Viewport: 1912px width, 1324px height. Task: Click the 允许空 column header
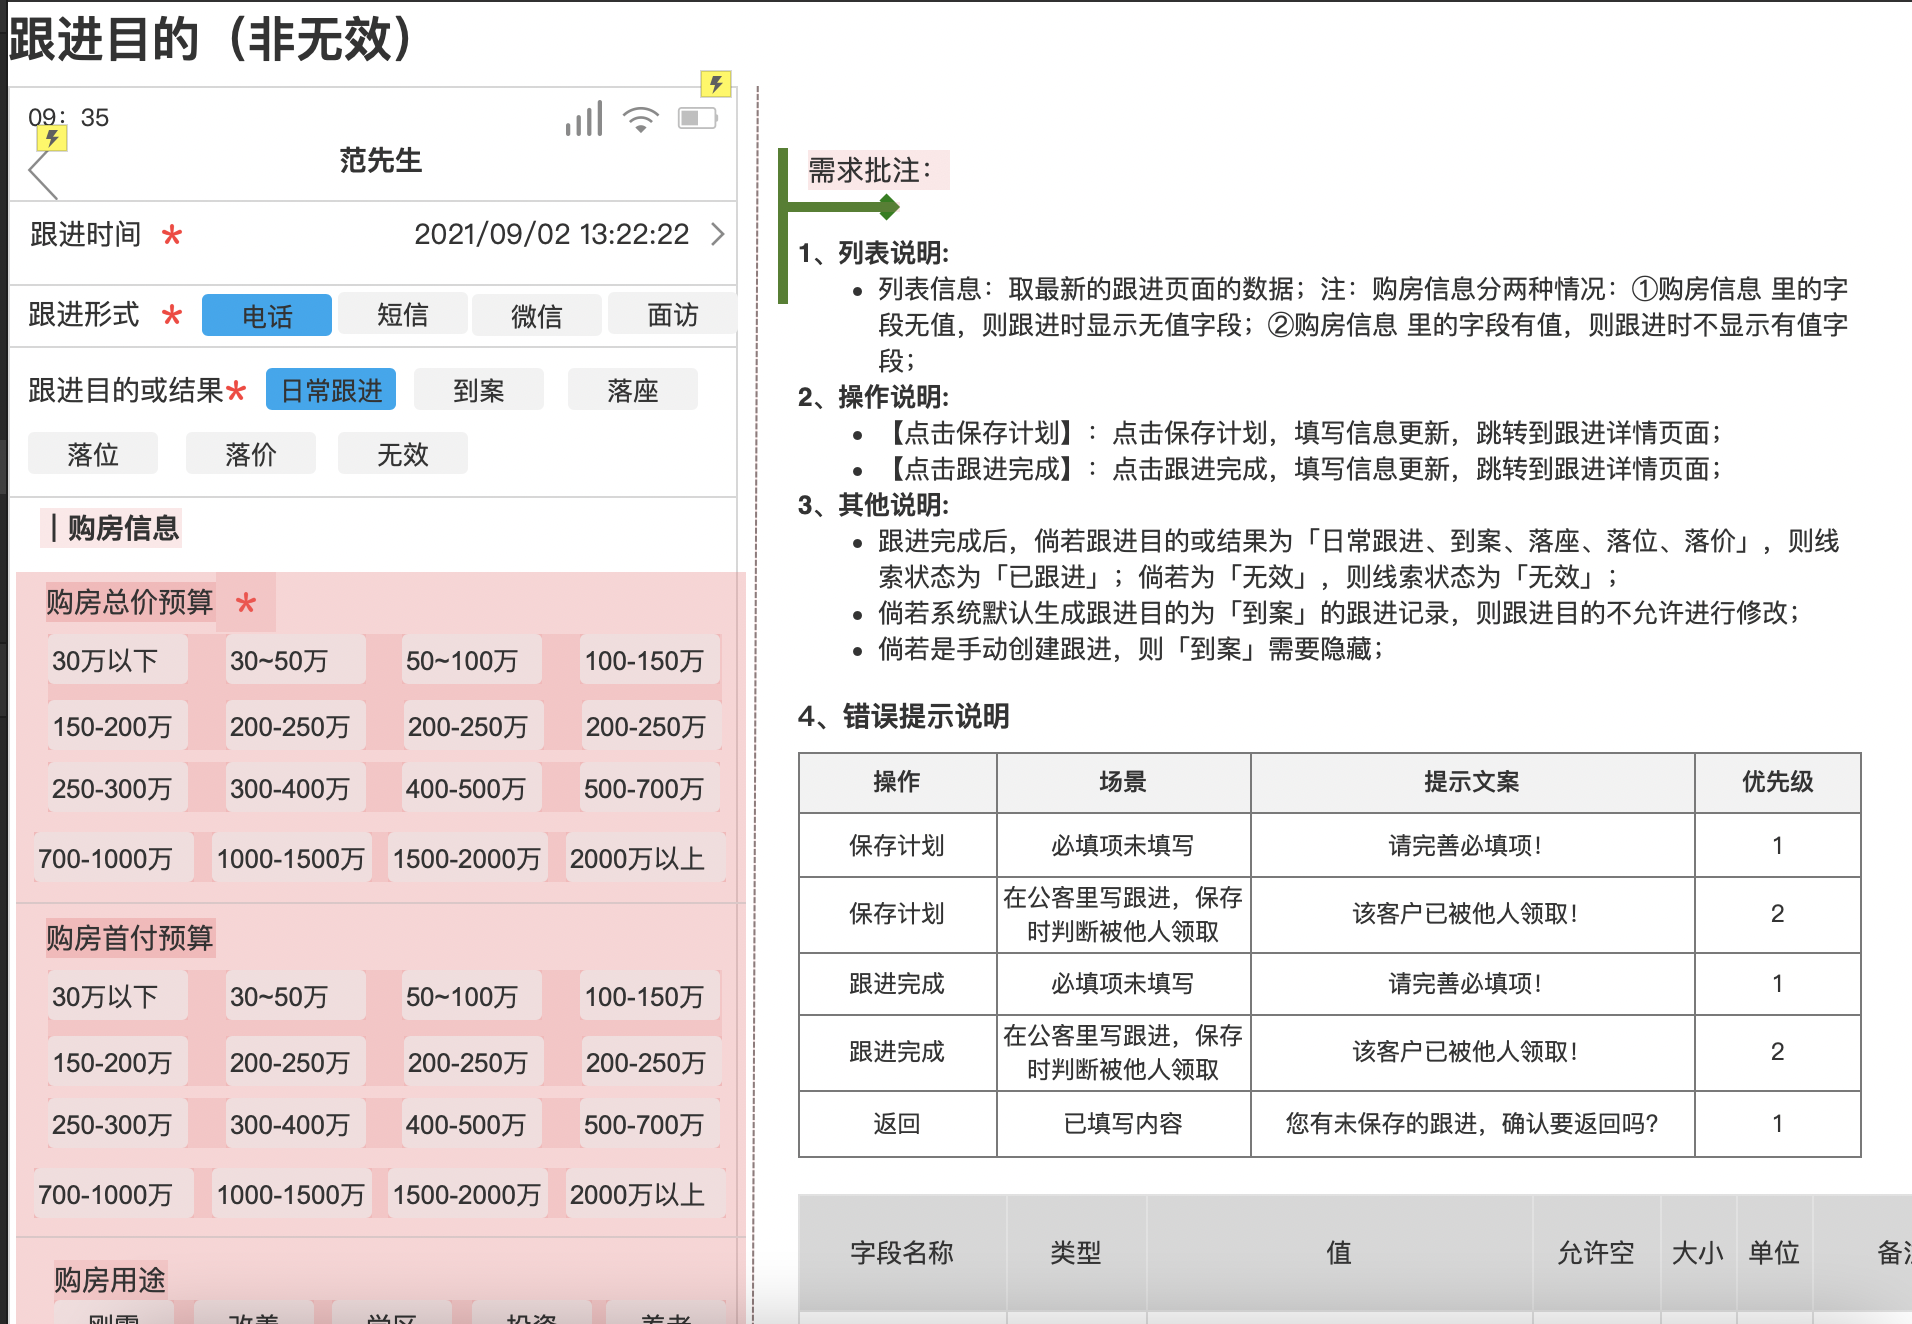(x=1596, y=1252)
